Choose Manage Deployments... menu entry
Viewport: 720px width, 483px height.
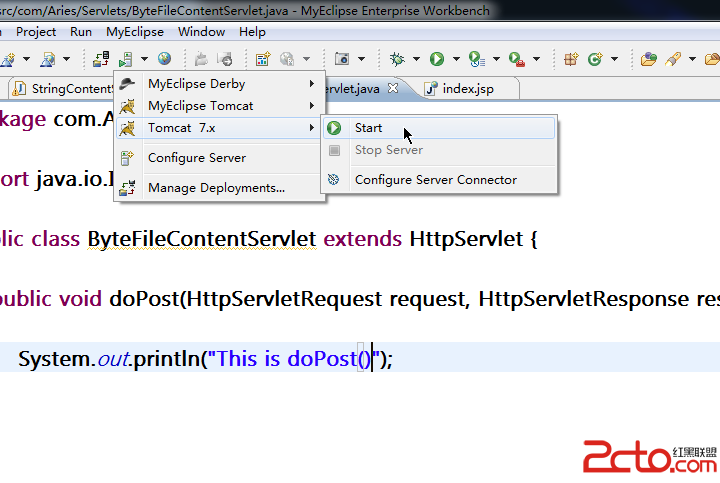219,188
